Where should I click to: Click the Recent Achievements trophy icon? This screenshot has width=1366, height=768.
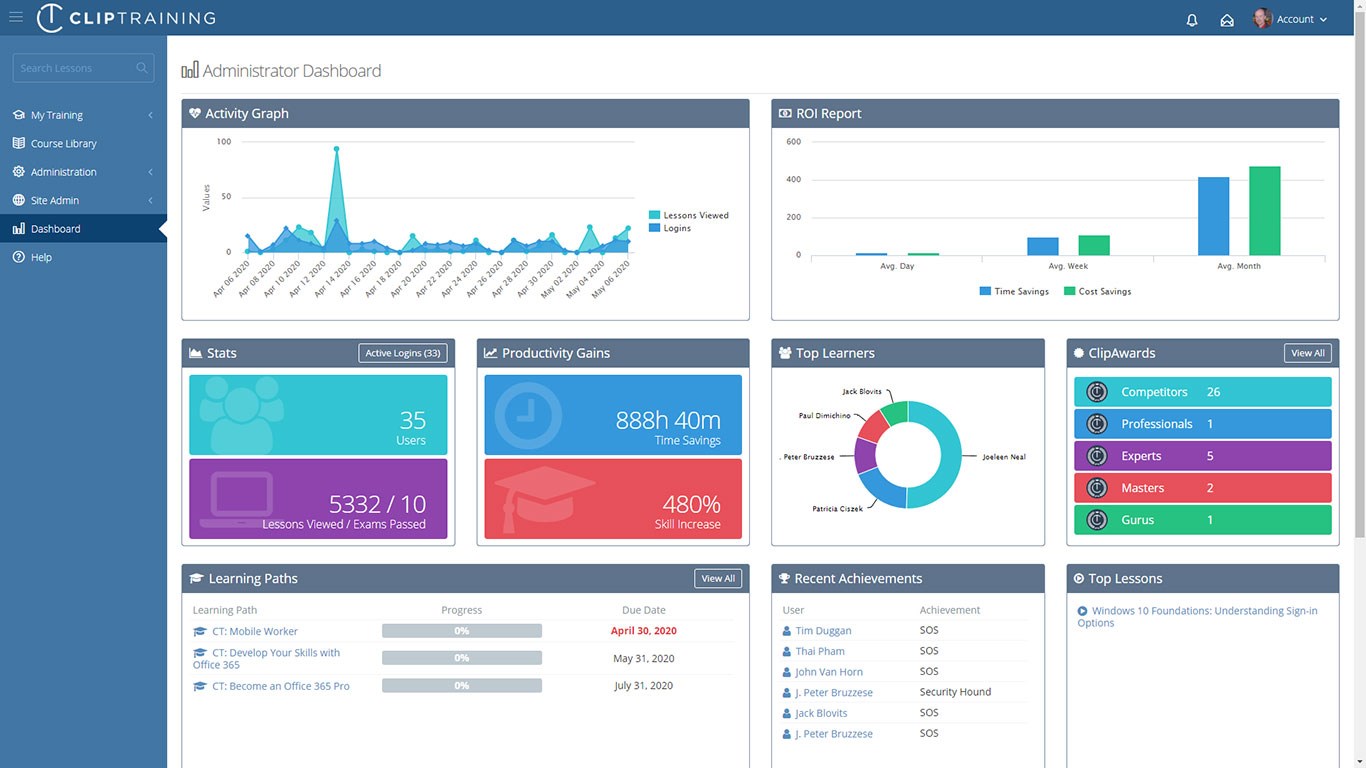click(x=785, y=578)
